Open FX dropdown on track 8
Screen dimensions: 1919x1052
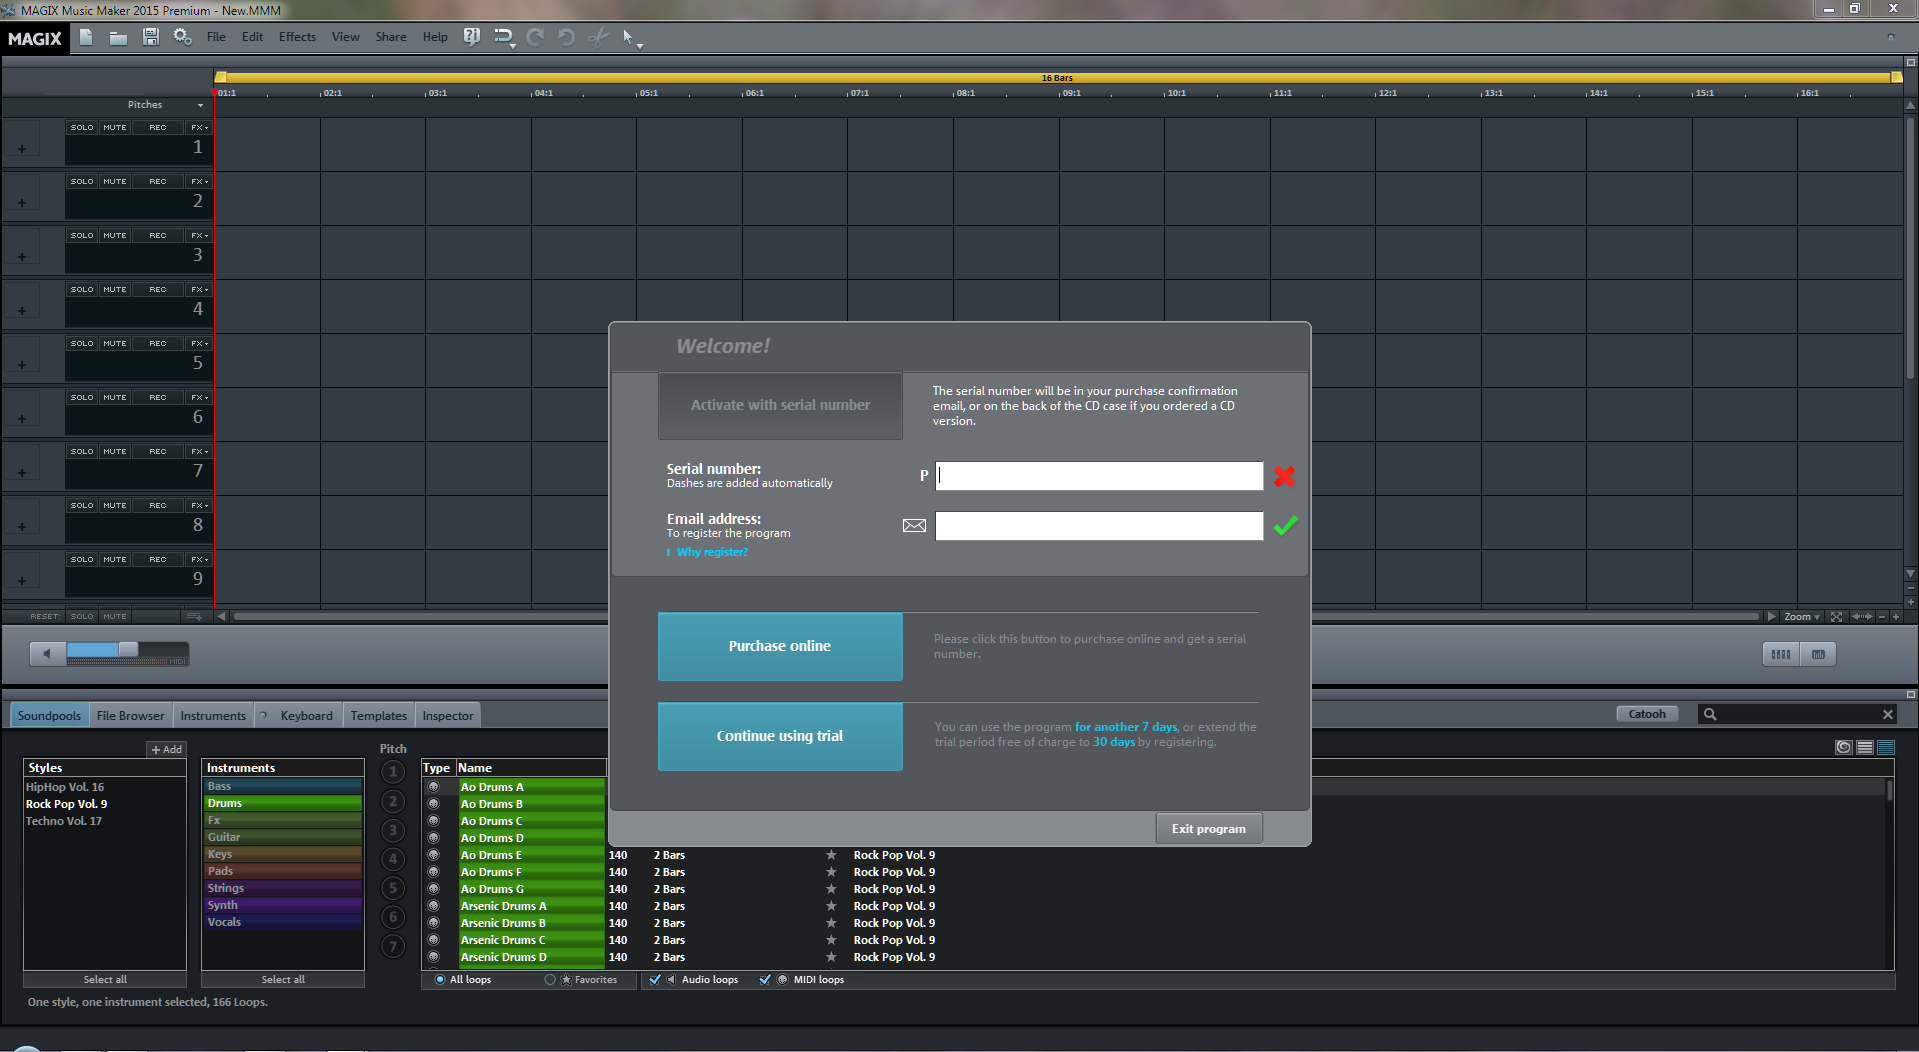[199, 505]
